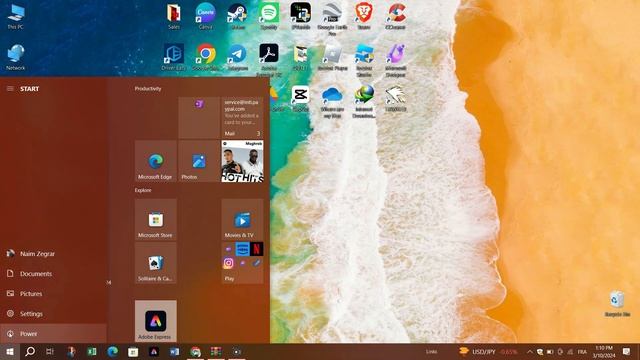640x360 pixels.
Task: Click the Telegram desktop shortcut
Action: coord(237,58)
